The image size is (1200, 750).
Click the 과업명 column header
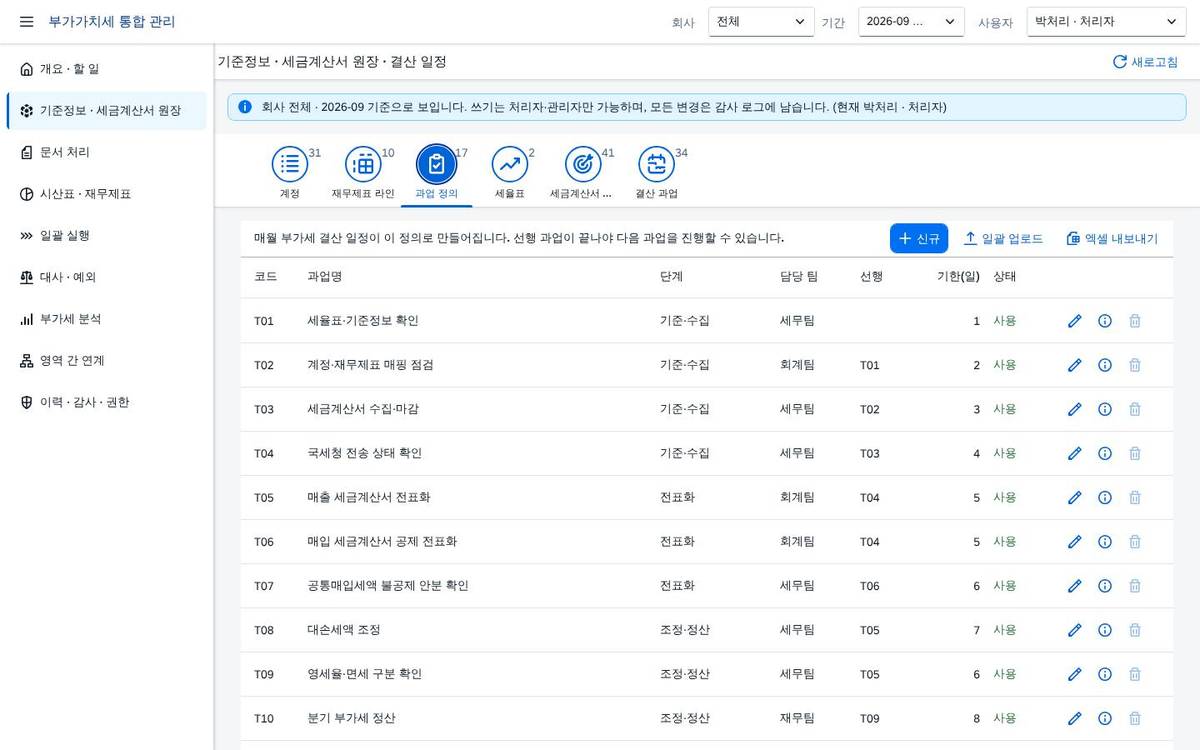(x=324, y=276)
